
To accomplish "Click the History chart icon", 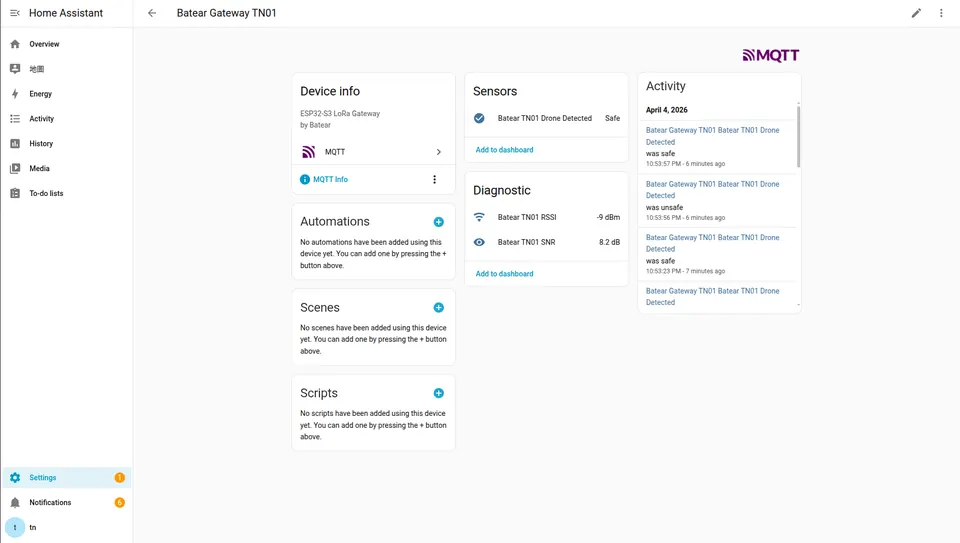I will 15,143.
